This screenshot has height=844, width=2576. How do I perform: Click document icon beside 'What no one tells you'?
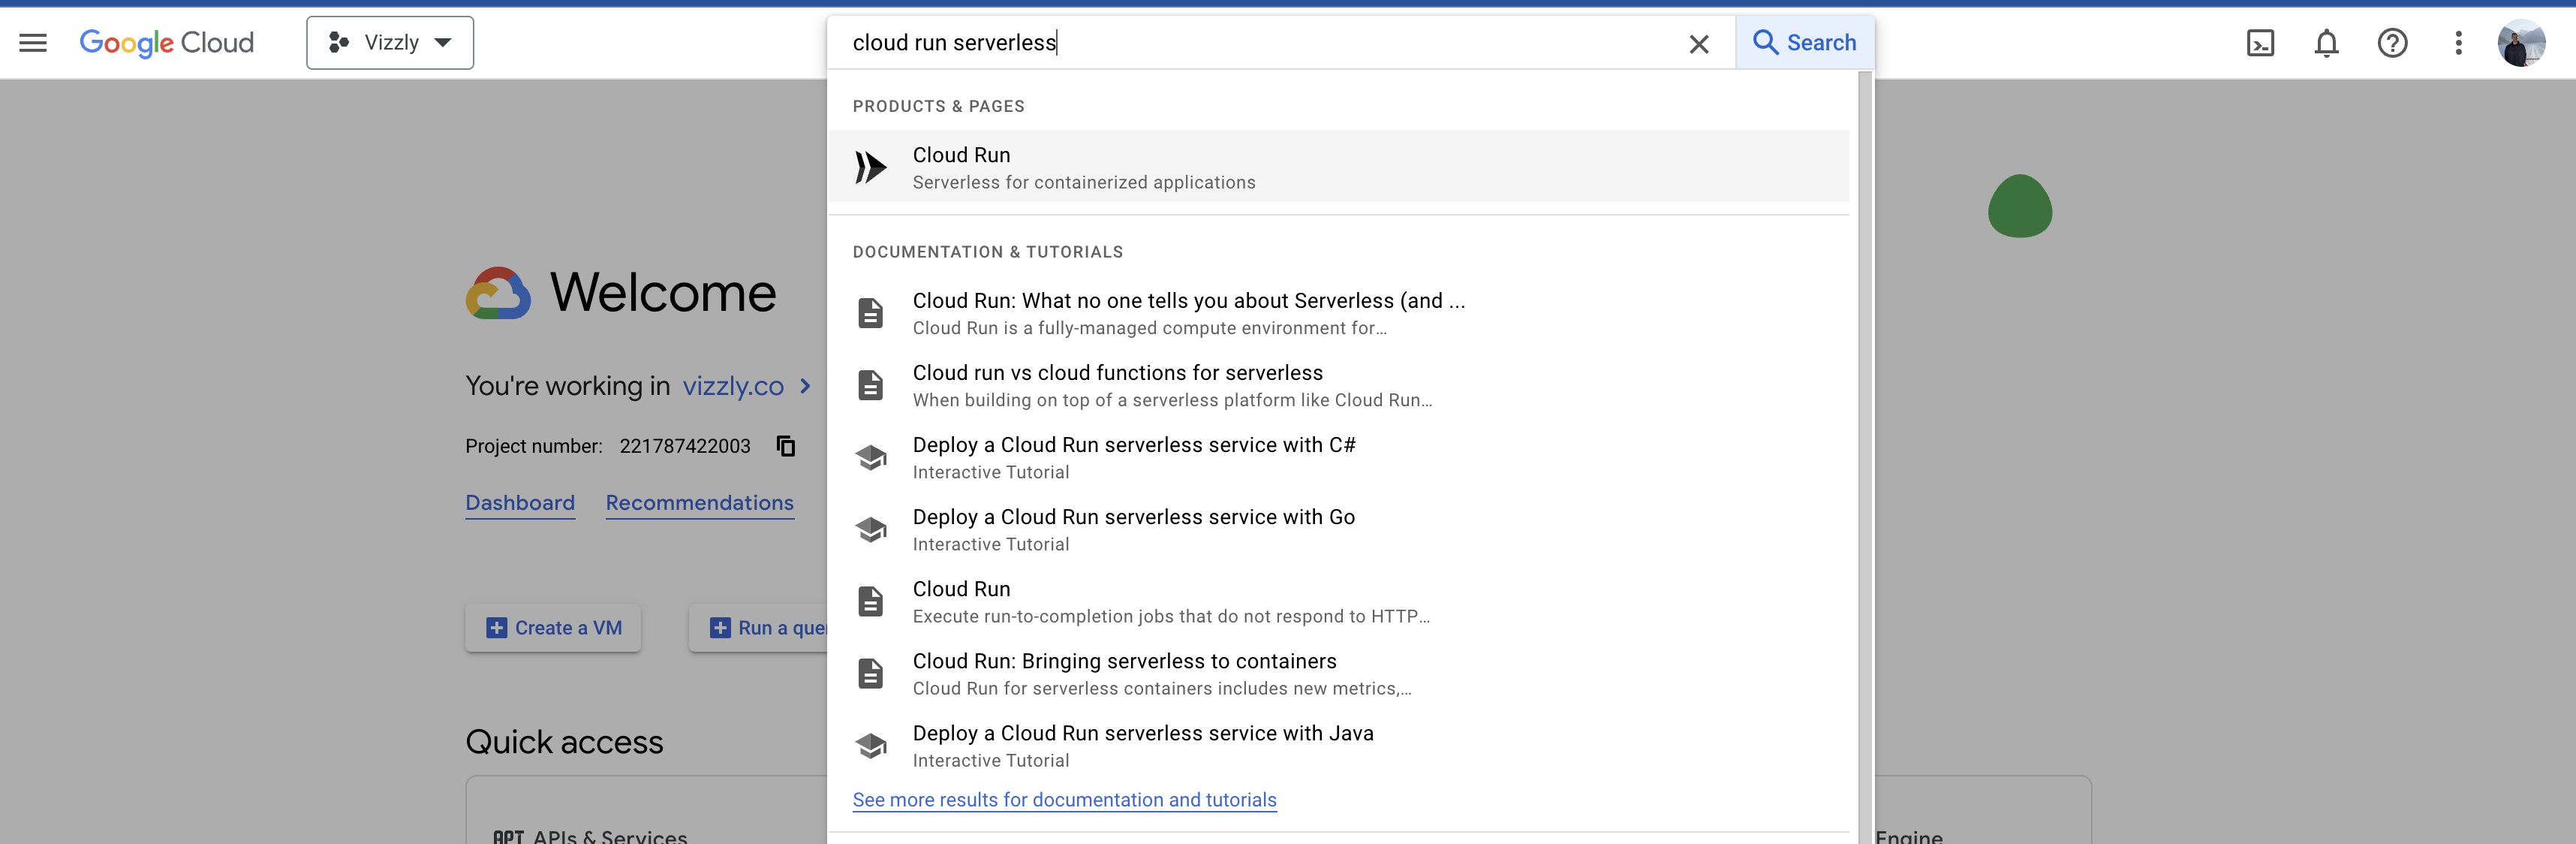coord(870,313)
